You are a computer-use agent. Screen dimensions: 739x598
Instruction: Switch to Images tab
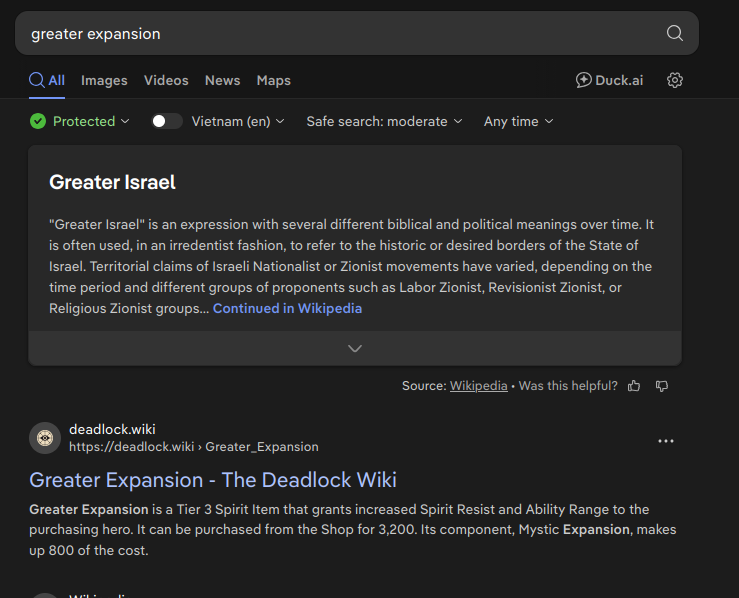click(x=104, y=81)
